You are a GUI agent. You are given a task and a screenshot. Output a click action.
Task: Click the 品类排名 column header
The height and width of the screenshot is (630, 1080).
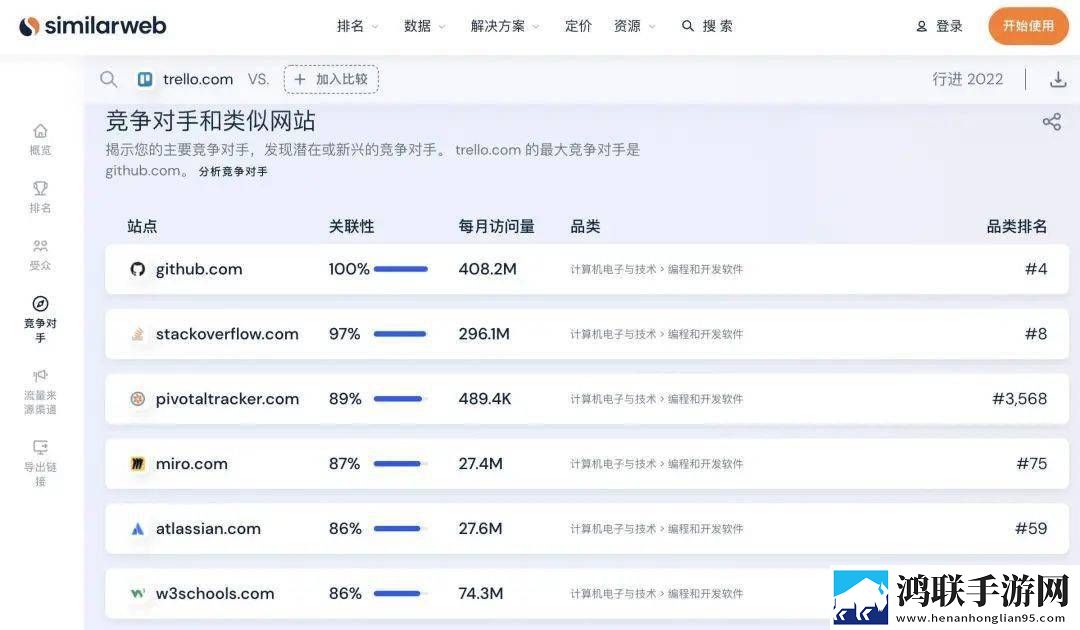click(1017, 227)
